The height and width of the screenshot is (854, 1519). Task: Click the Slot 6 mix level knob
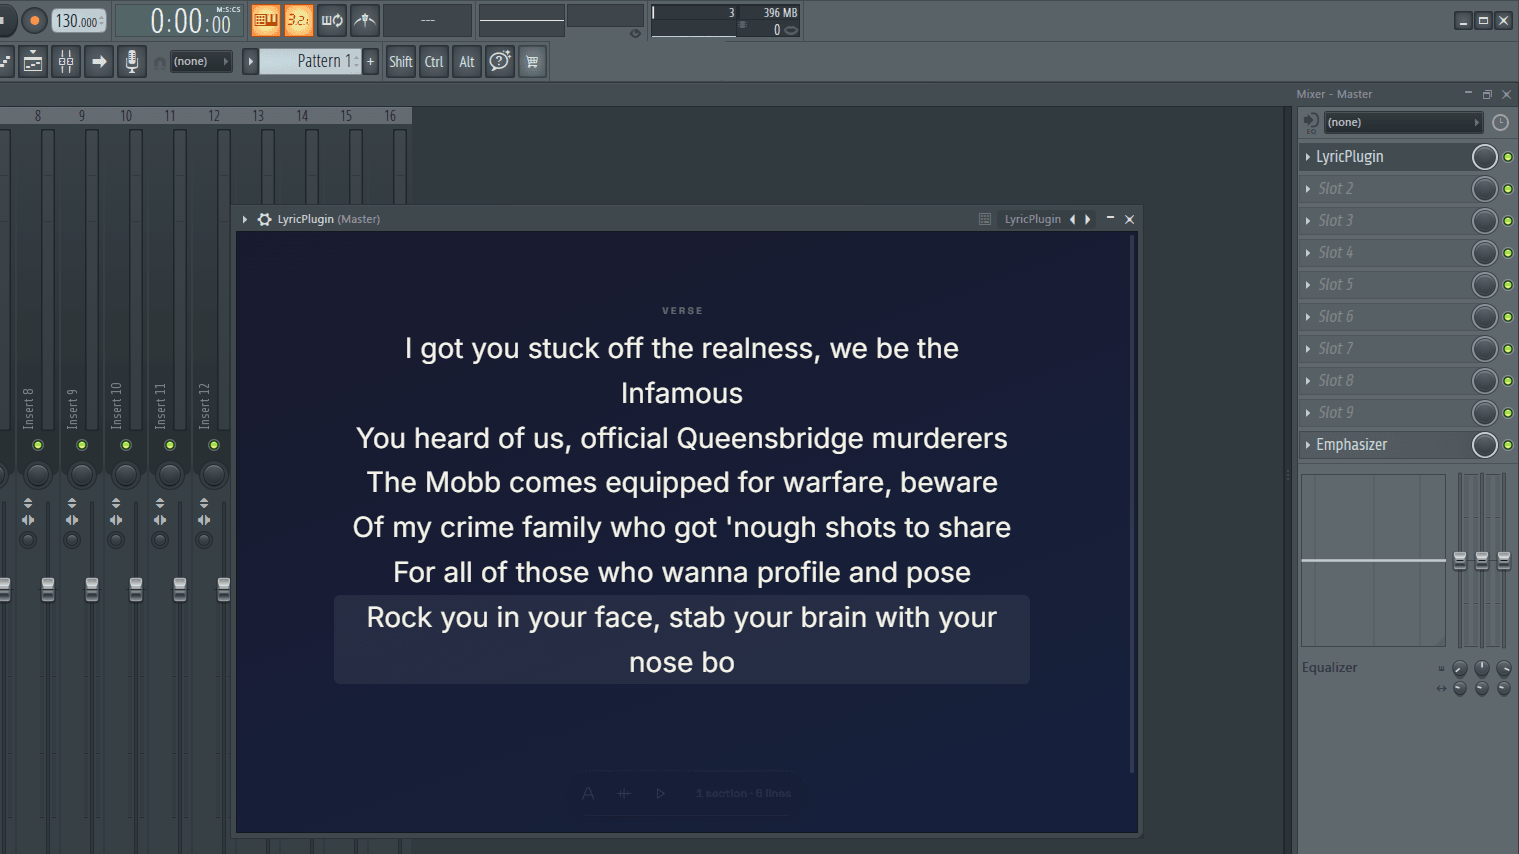(1485, 317)
